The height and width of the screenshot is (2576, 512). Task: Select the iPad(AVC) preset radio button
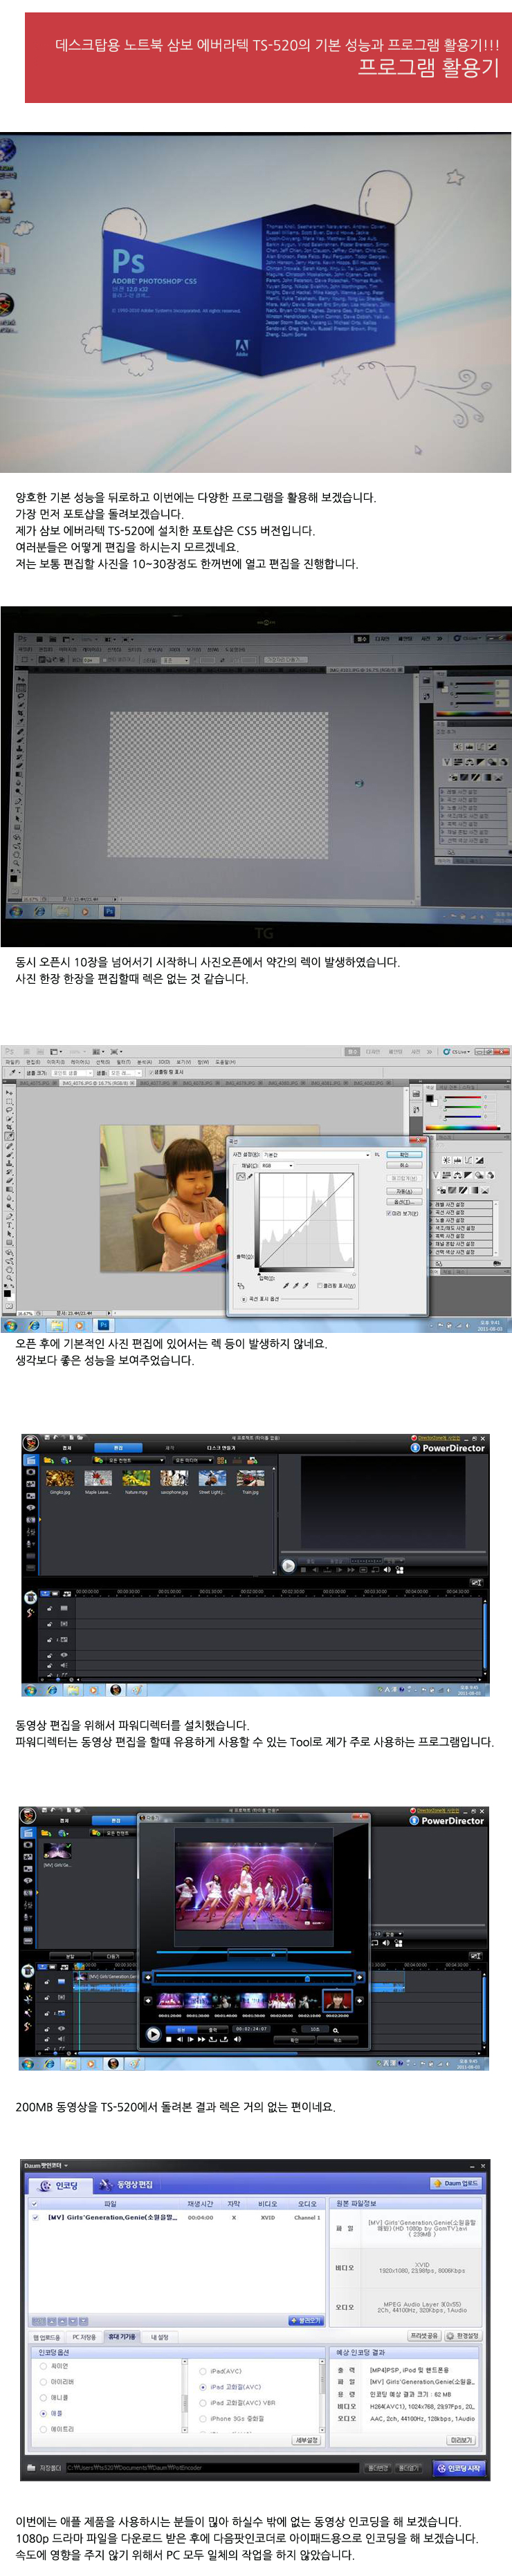click(203, 2371)
